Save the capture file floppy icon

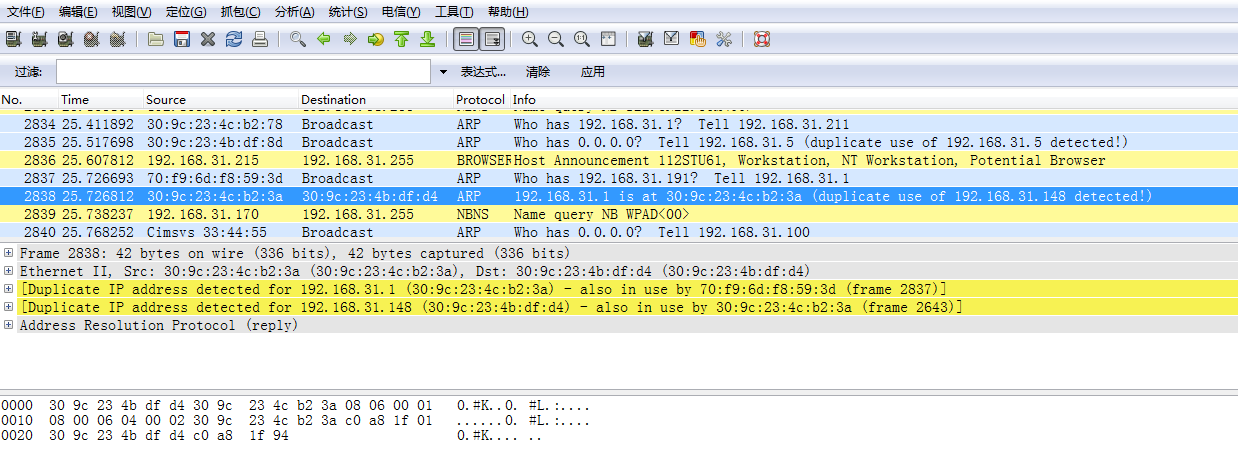point(182,39)
